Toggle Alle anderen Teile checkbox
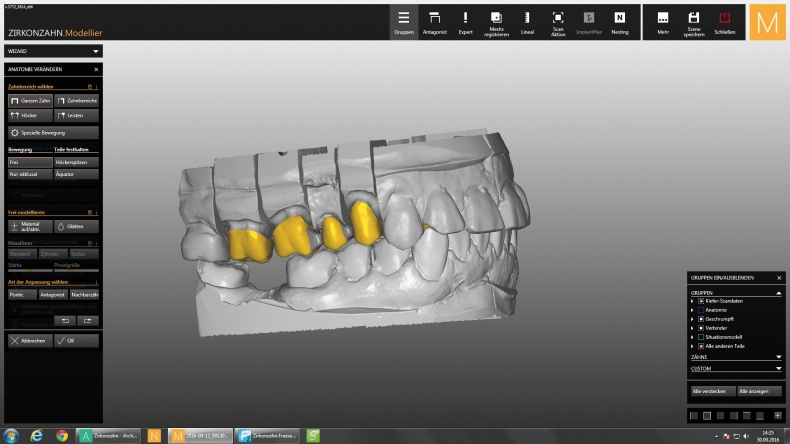The image size is (790, 444). [701, 346]
